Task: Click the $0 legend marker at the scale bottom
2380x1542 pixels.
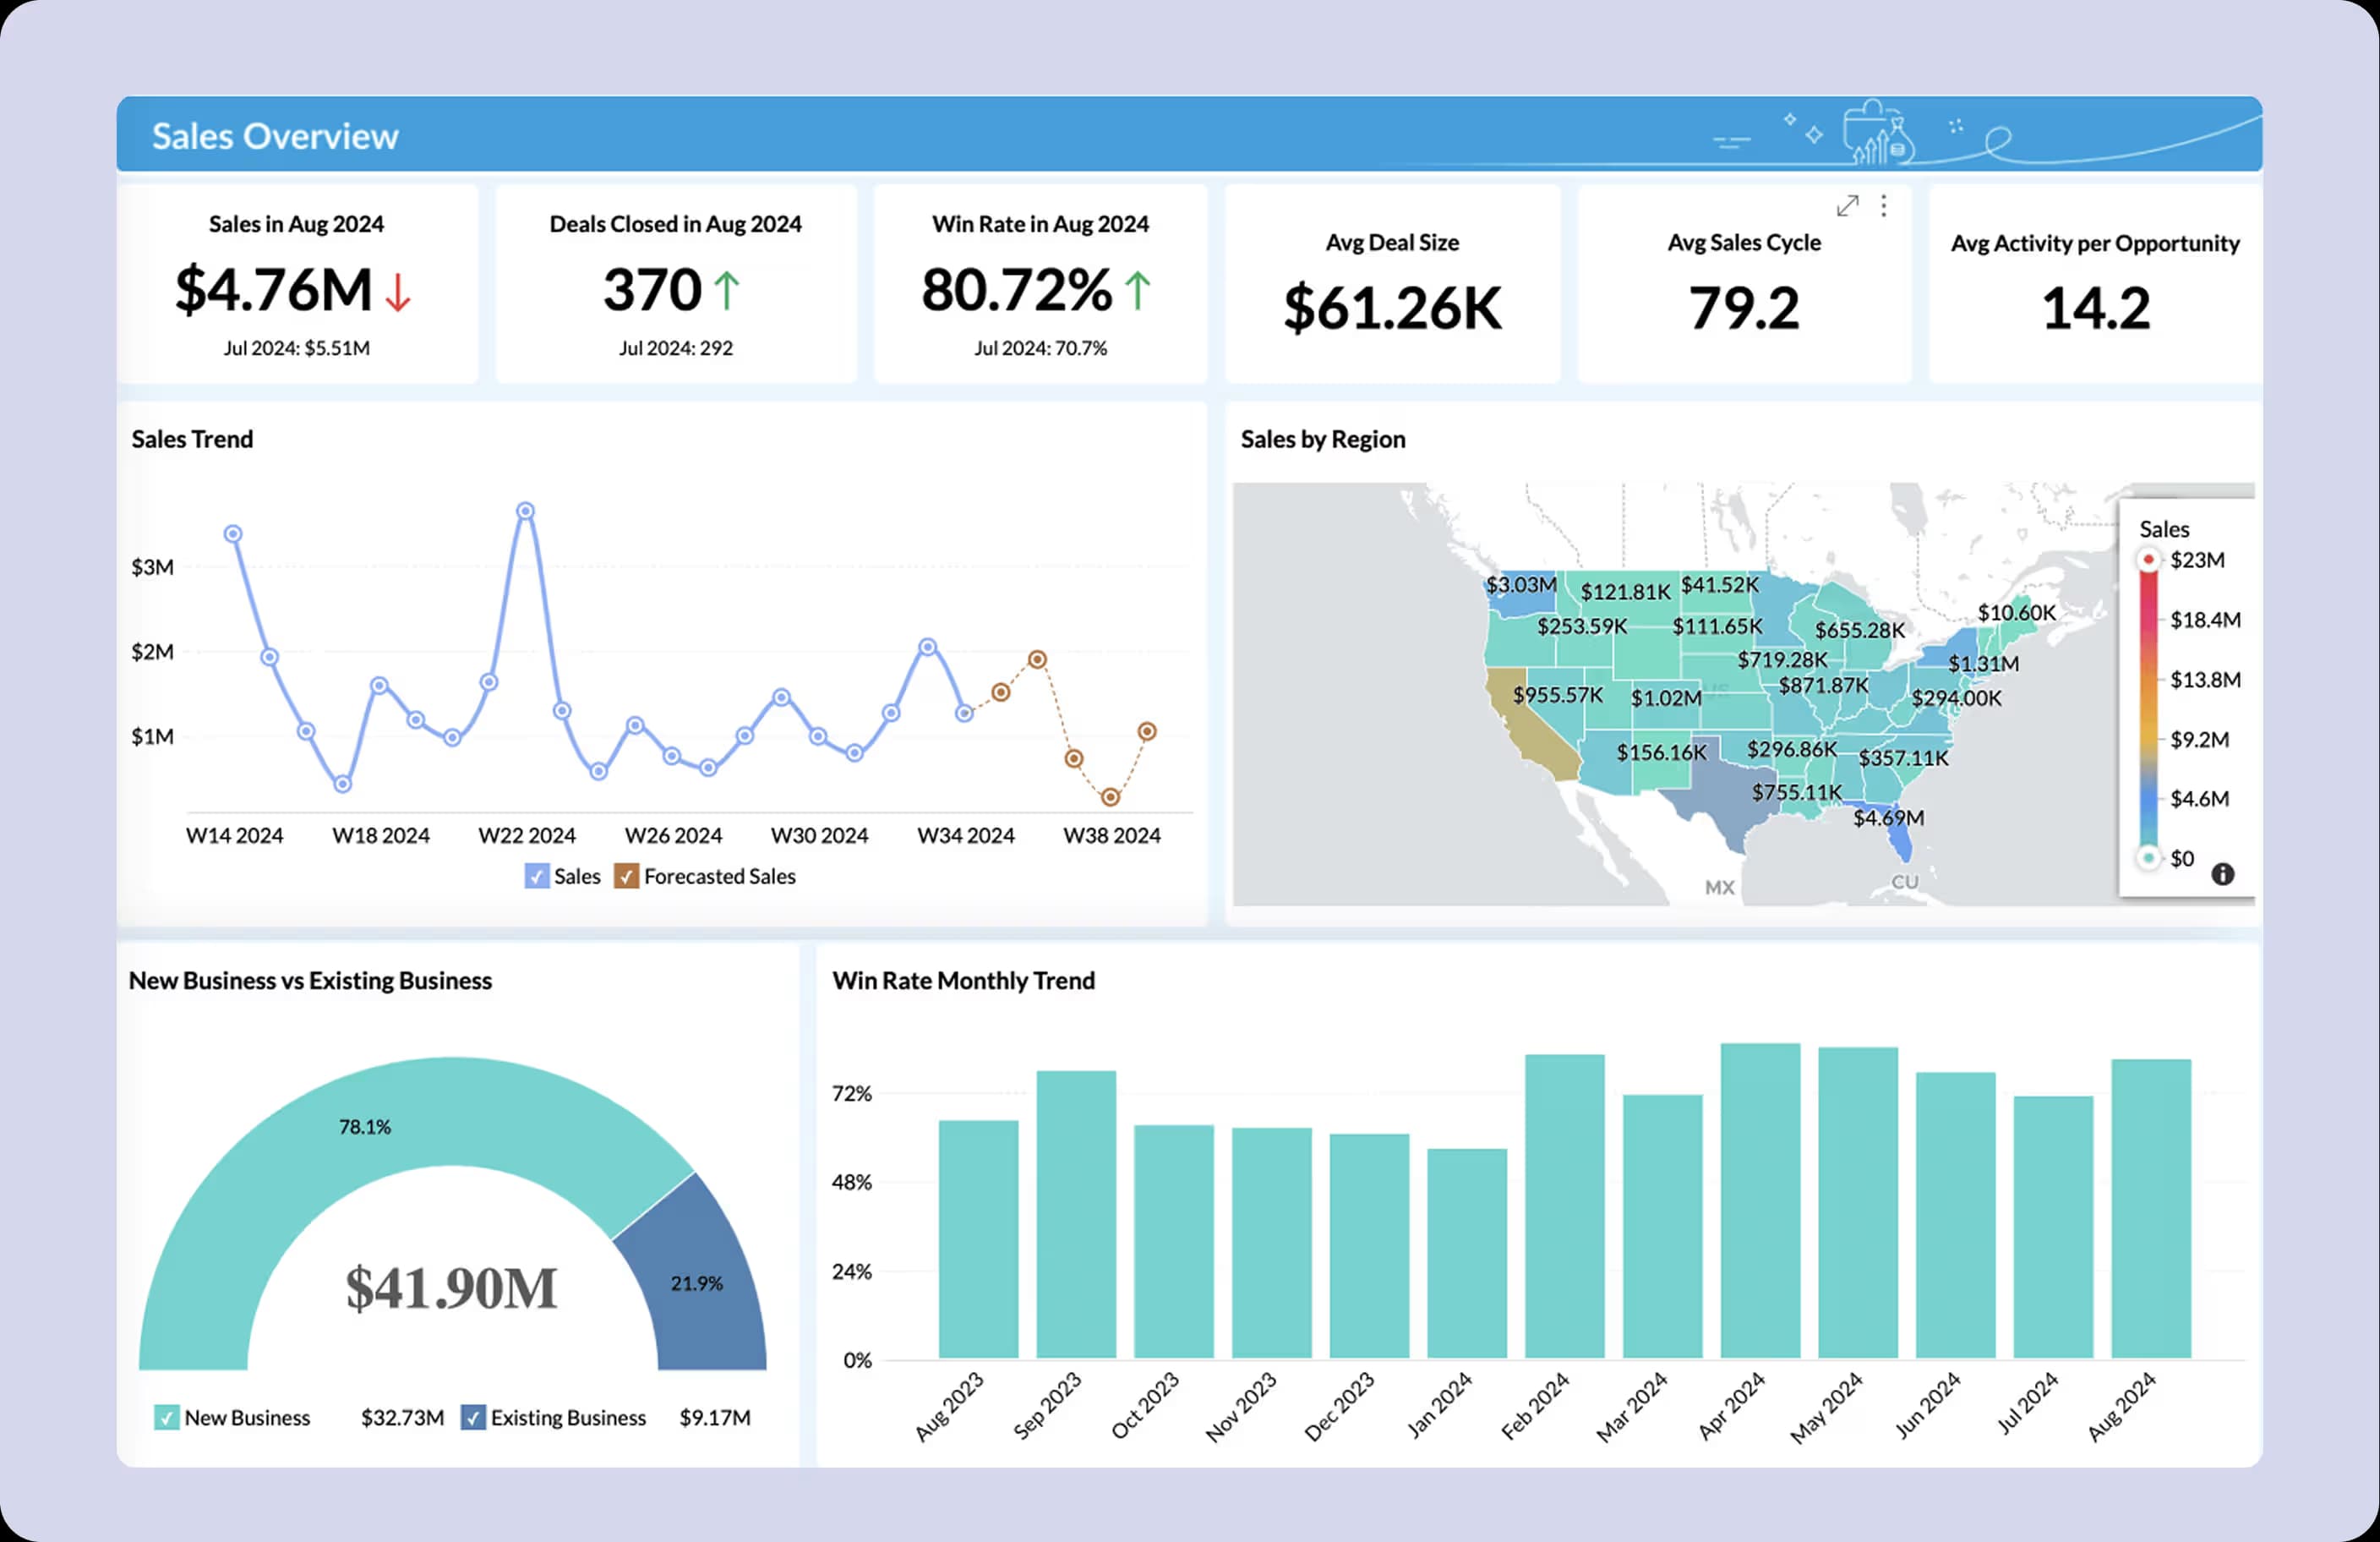Action: click(x=2147, y=858)
